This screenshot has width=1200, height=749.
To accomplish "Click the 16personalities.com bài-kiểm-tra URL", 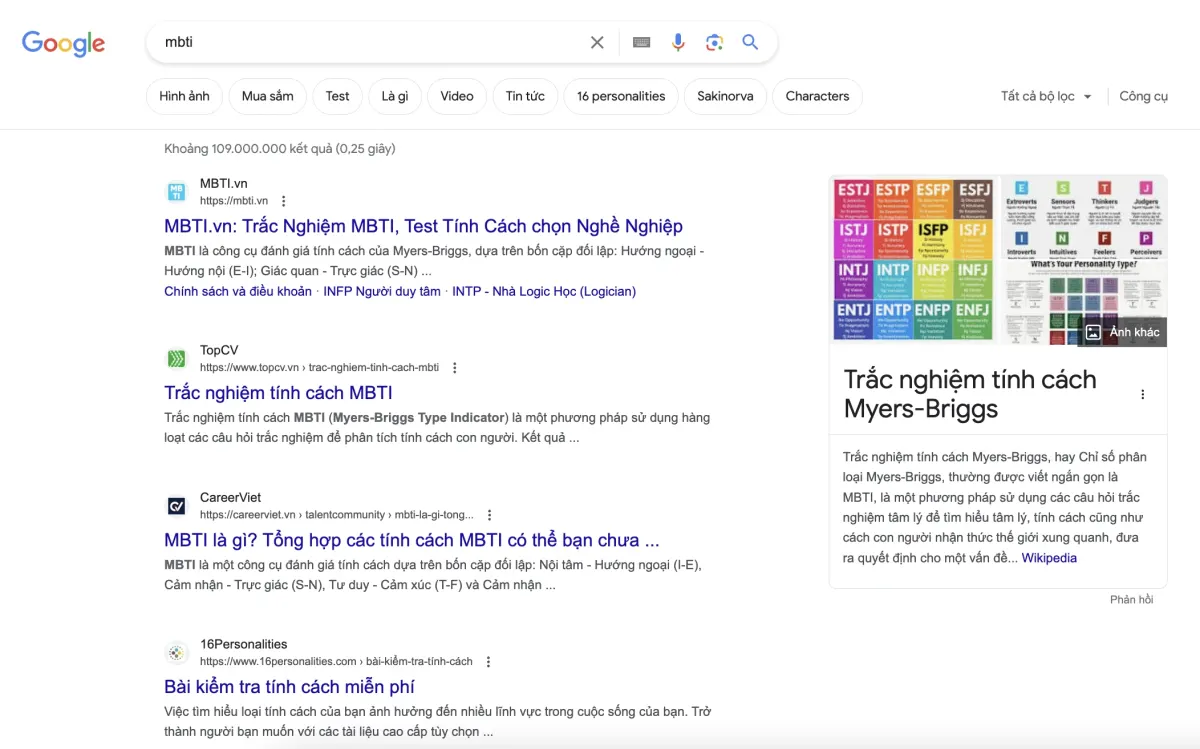I will 336,662.
